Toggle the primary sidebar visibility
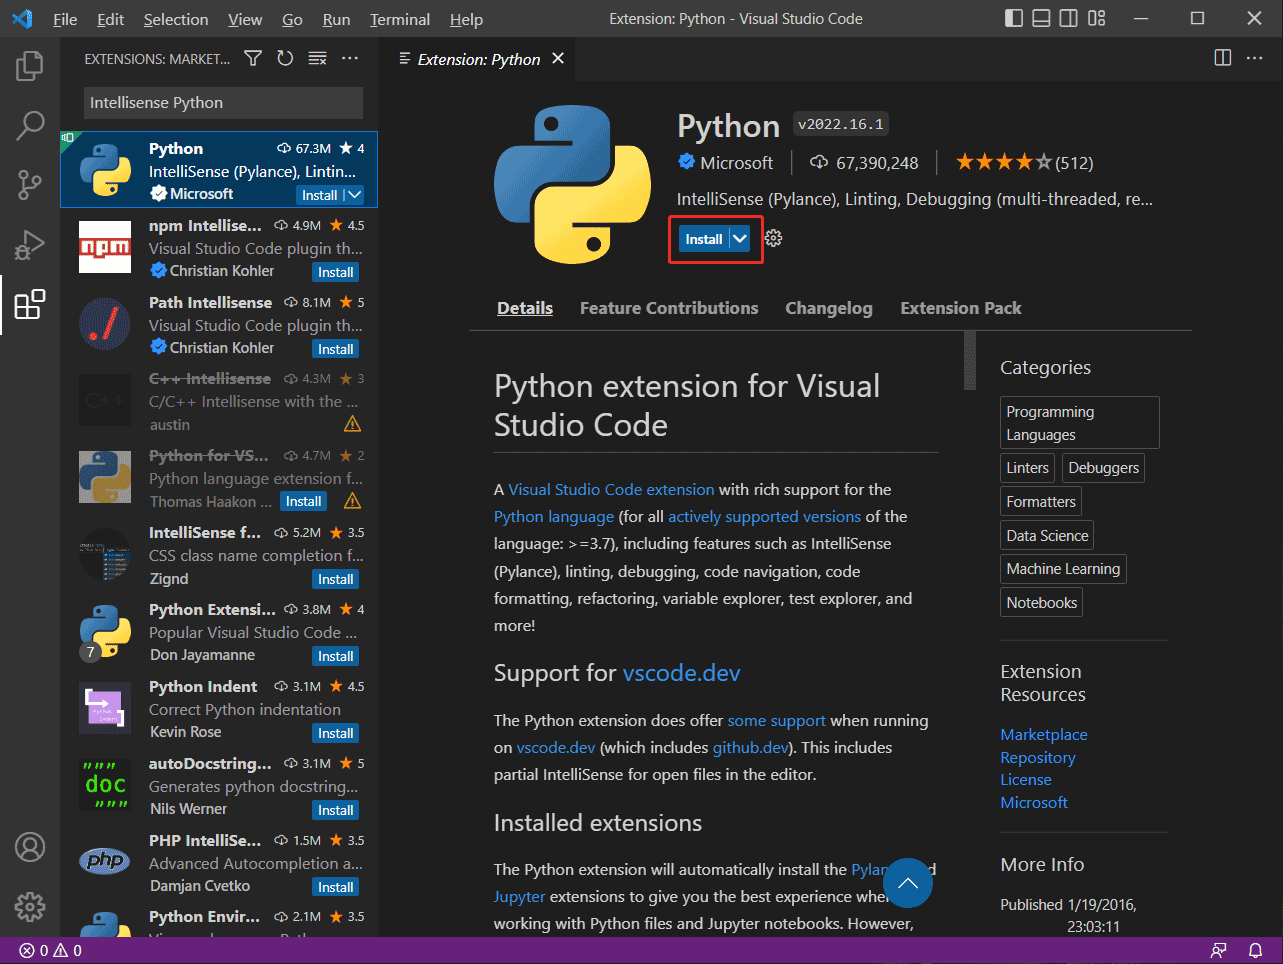Image resolution: width=1283 pixels, height=964 pixels. click(x=1013, y=18)
